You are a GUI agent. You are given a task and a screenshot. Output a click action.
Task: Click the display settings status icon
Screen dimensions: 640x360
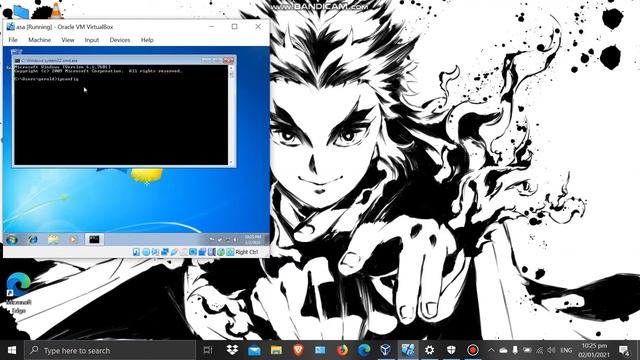pyautogui.click(x=193, y=252)
